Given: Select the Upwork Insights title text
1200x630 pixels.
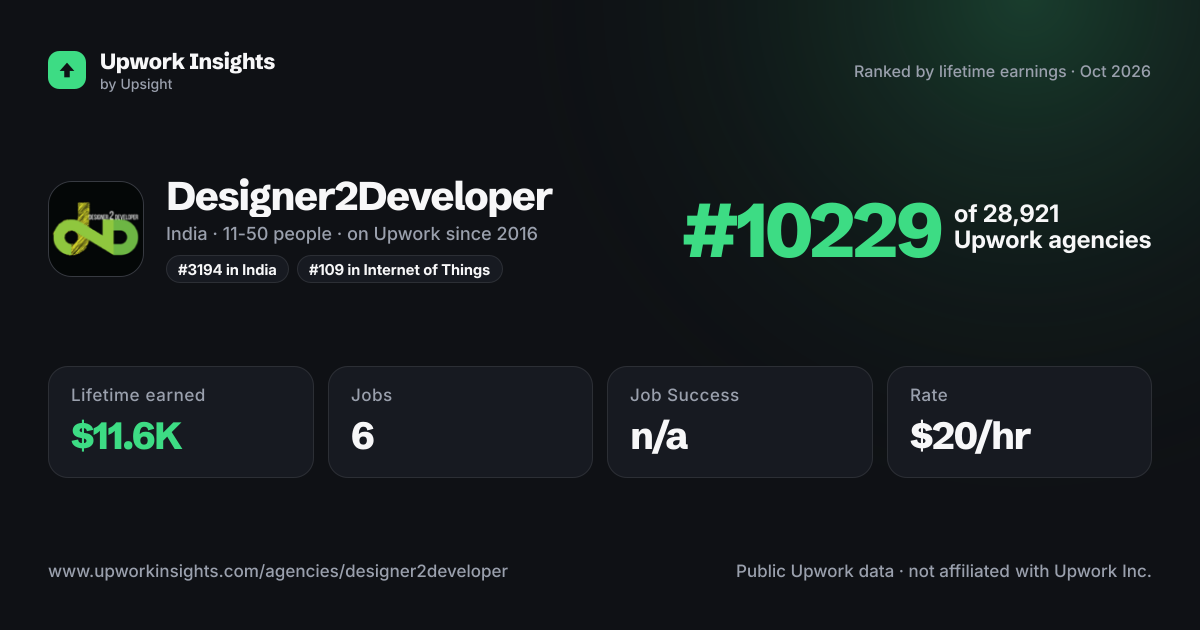Looking at the screenshot, I should tap(187, 61).
